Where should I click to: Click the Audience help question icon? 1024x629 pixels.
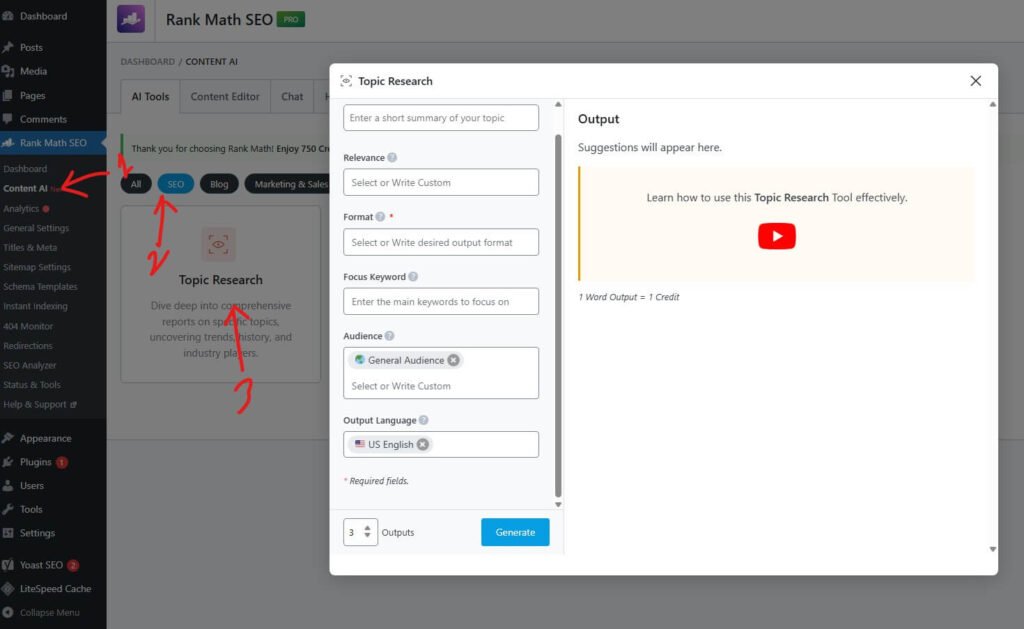(389, 336)
